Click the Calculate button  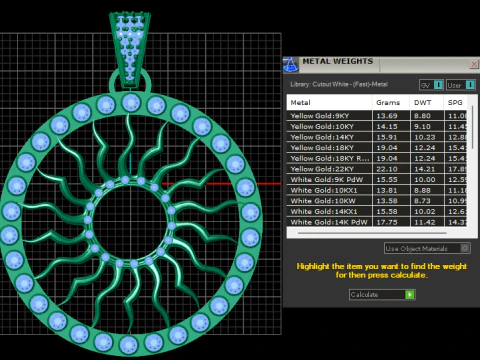(382, 295)
